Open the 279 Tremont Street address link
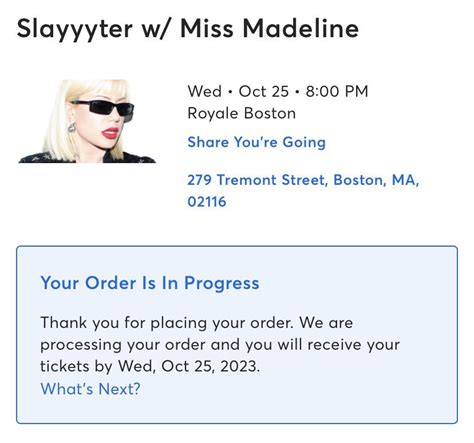Screen dimensions: 474x443 coord(303,191)
